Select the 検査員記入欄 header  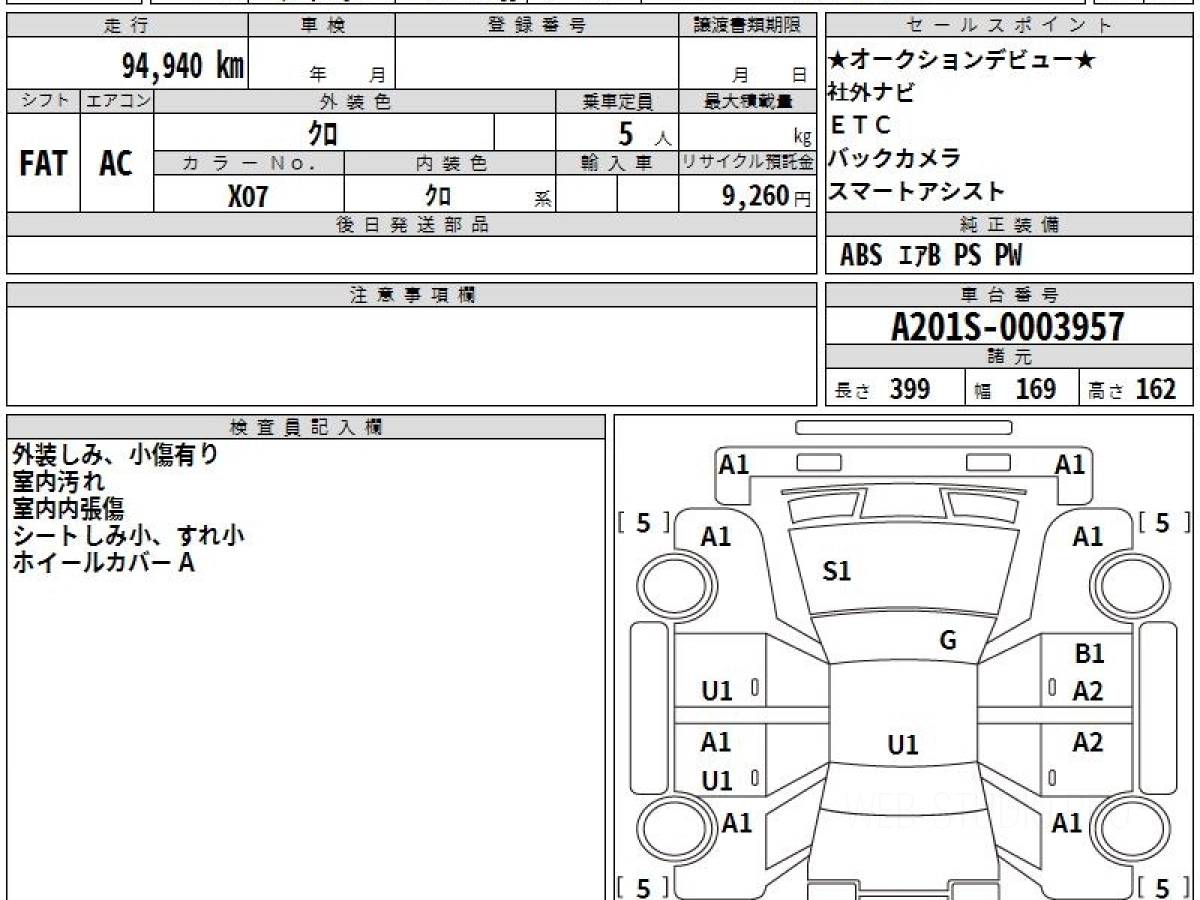[x=306, y=426]
